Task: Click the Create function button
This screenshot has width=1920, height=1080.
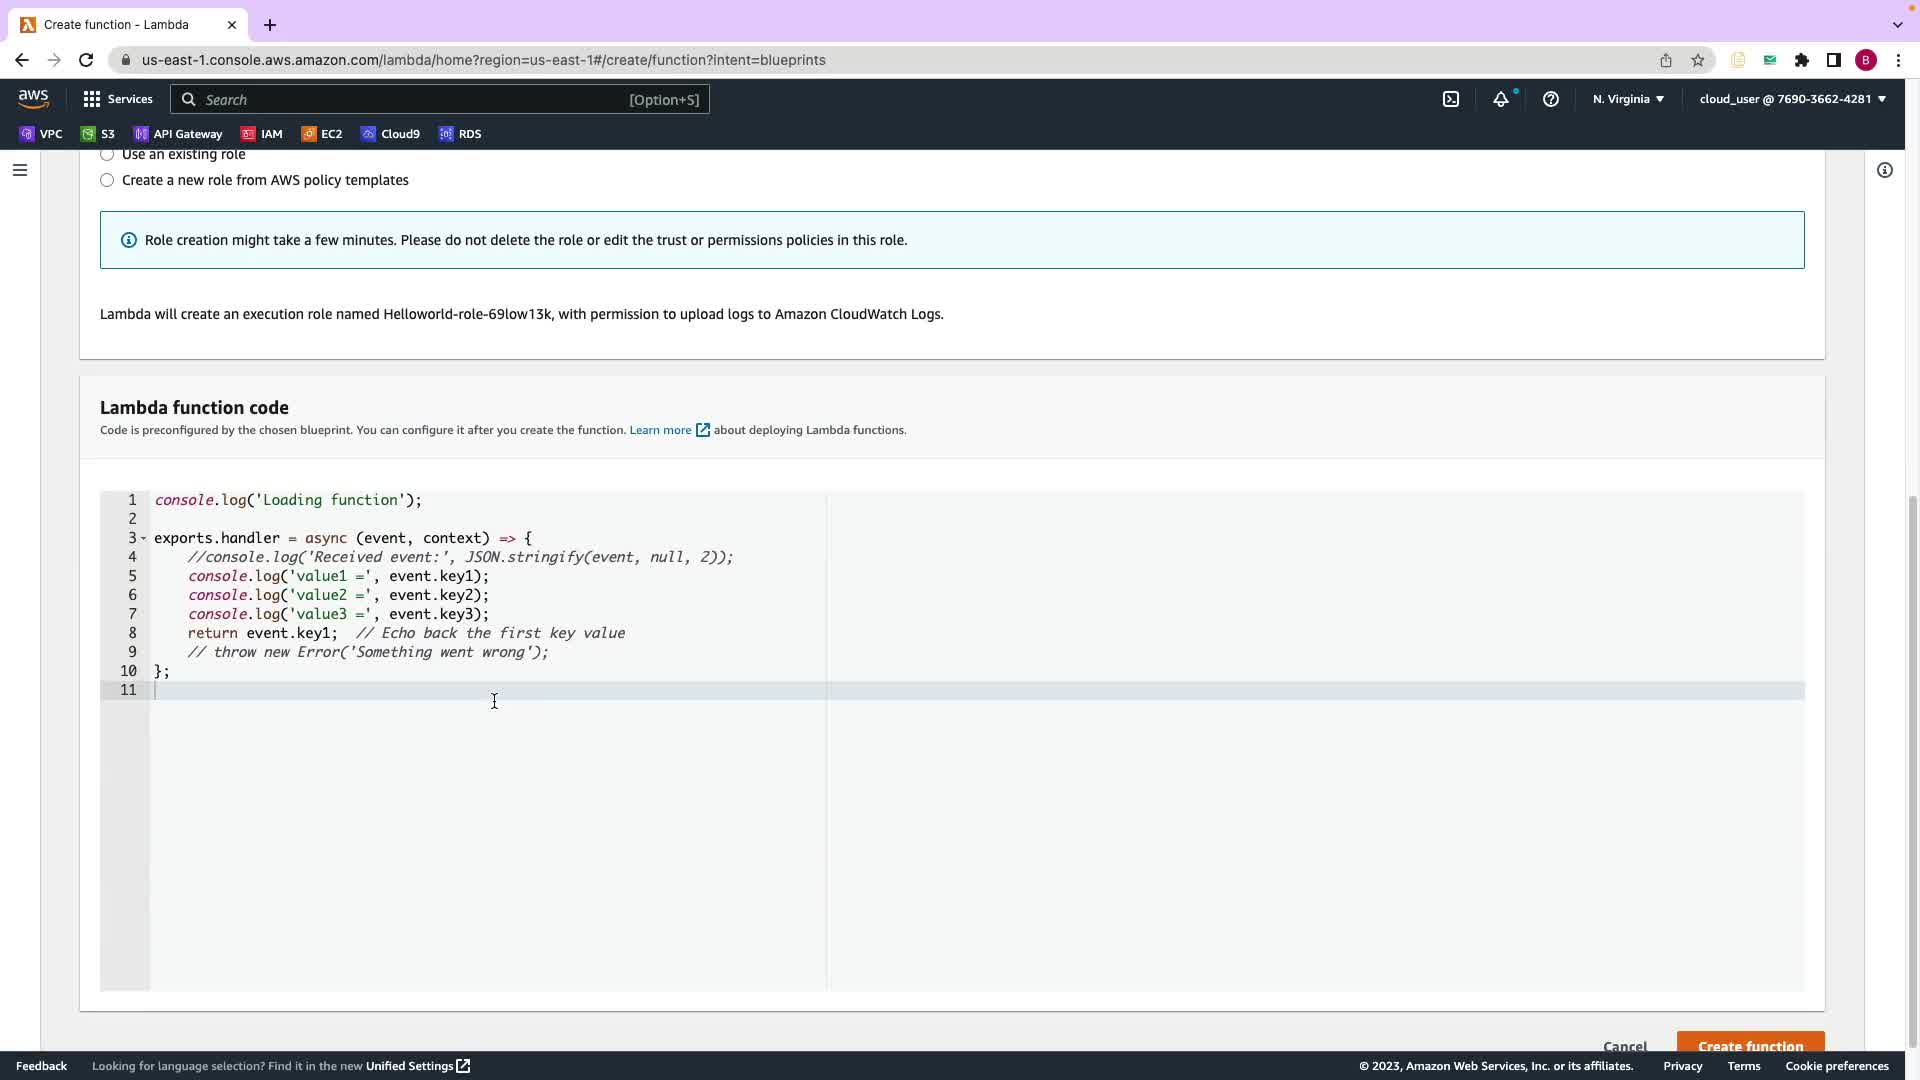Action: click(1750, 1044)
